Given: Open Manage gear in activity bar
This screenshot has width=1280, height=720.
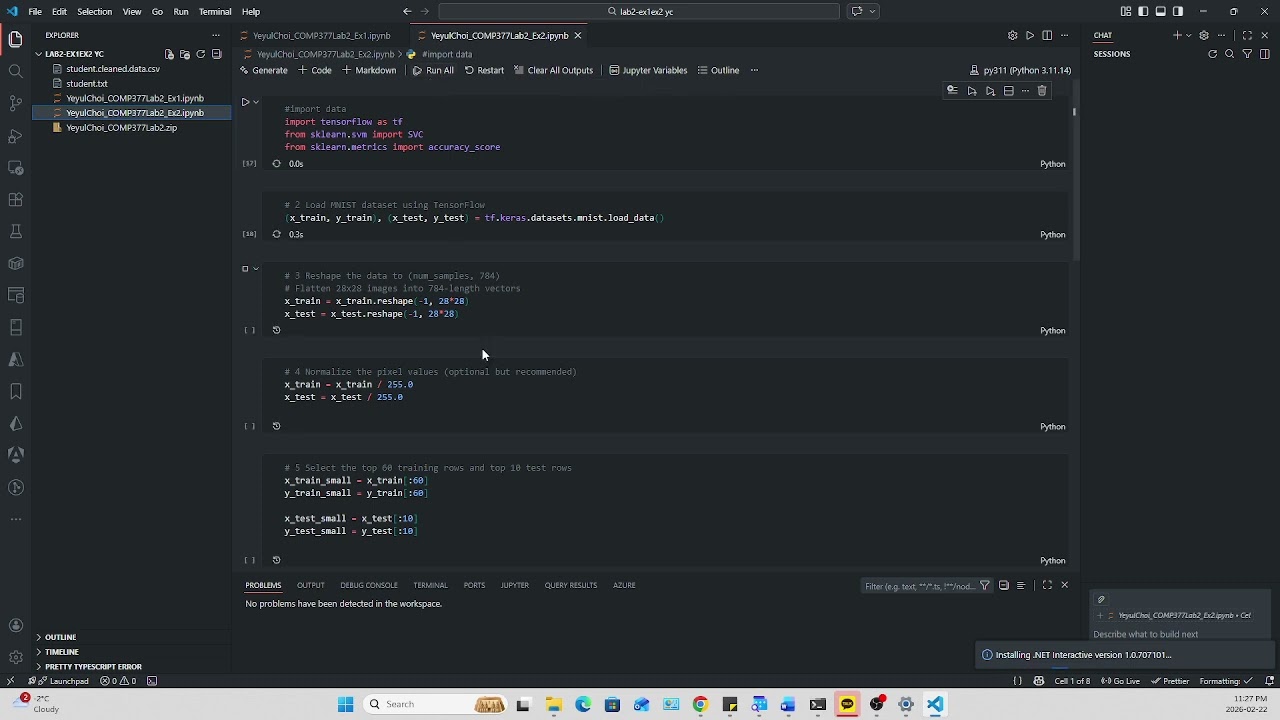Looking at the screenshot, I should pos(16,657).
